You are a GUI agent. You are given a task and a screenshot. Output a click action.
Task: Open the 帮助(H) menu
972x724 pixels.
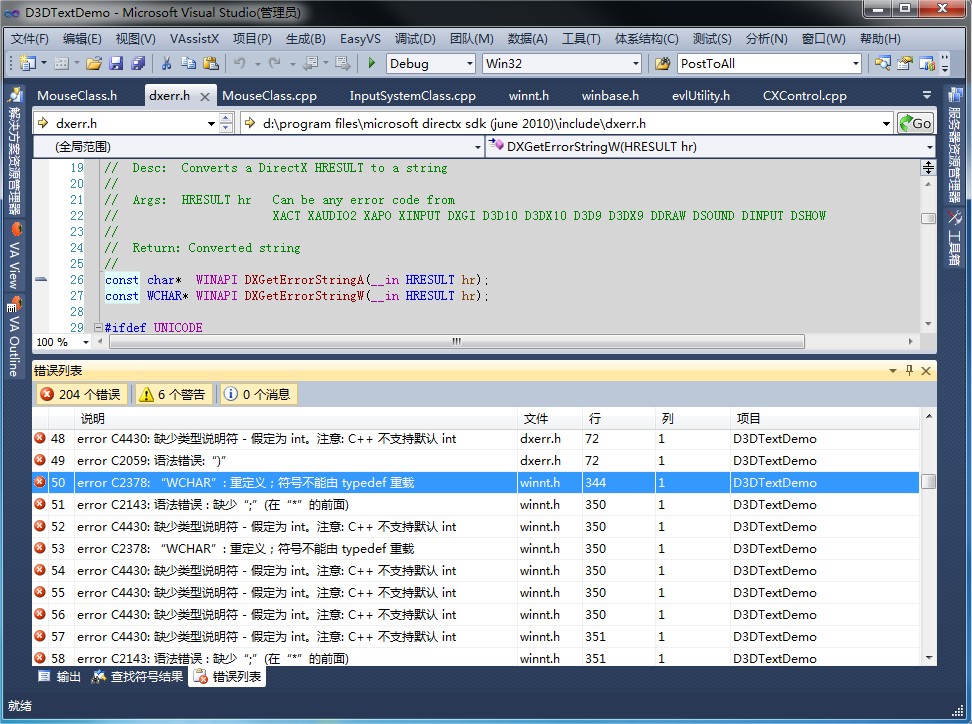coord(880,38)
